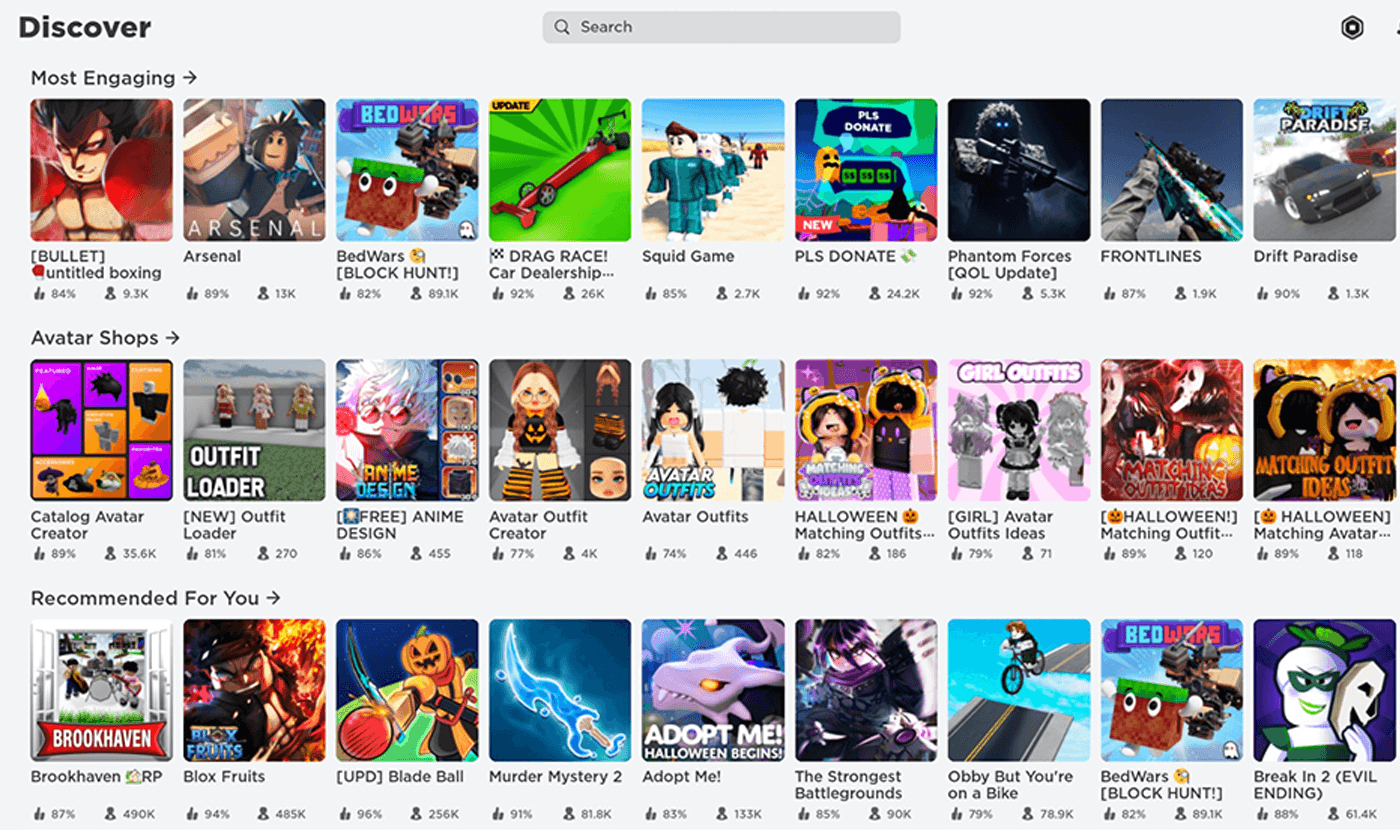Open the Drift Paradise game thumbnail
The height and width of the screenshot is (830, 1400).
click(x=1324, y=170)
